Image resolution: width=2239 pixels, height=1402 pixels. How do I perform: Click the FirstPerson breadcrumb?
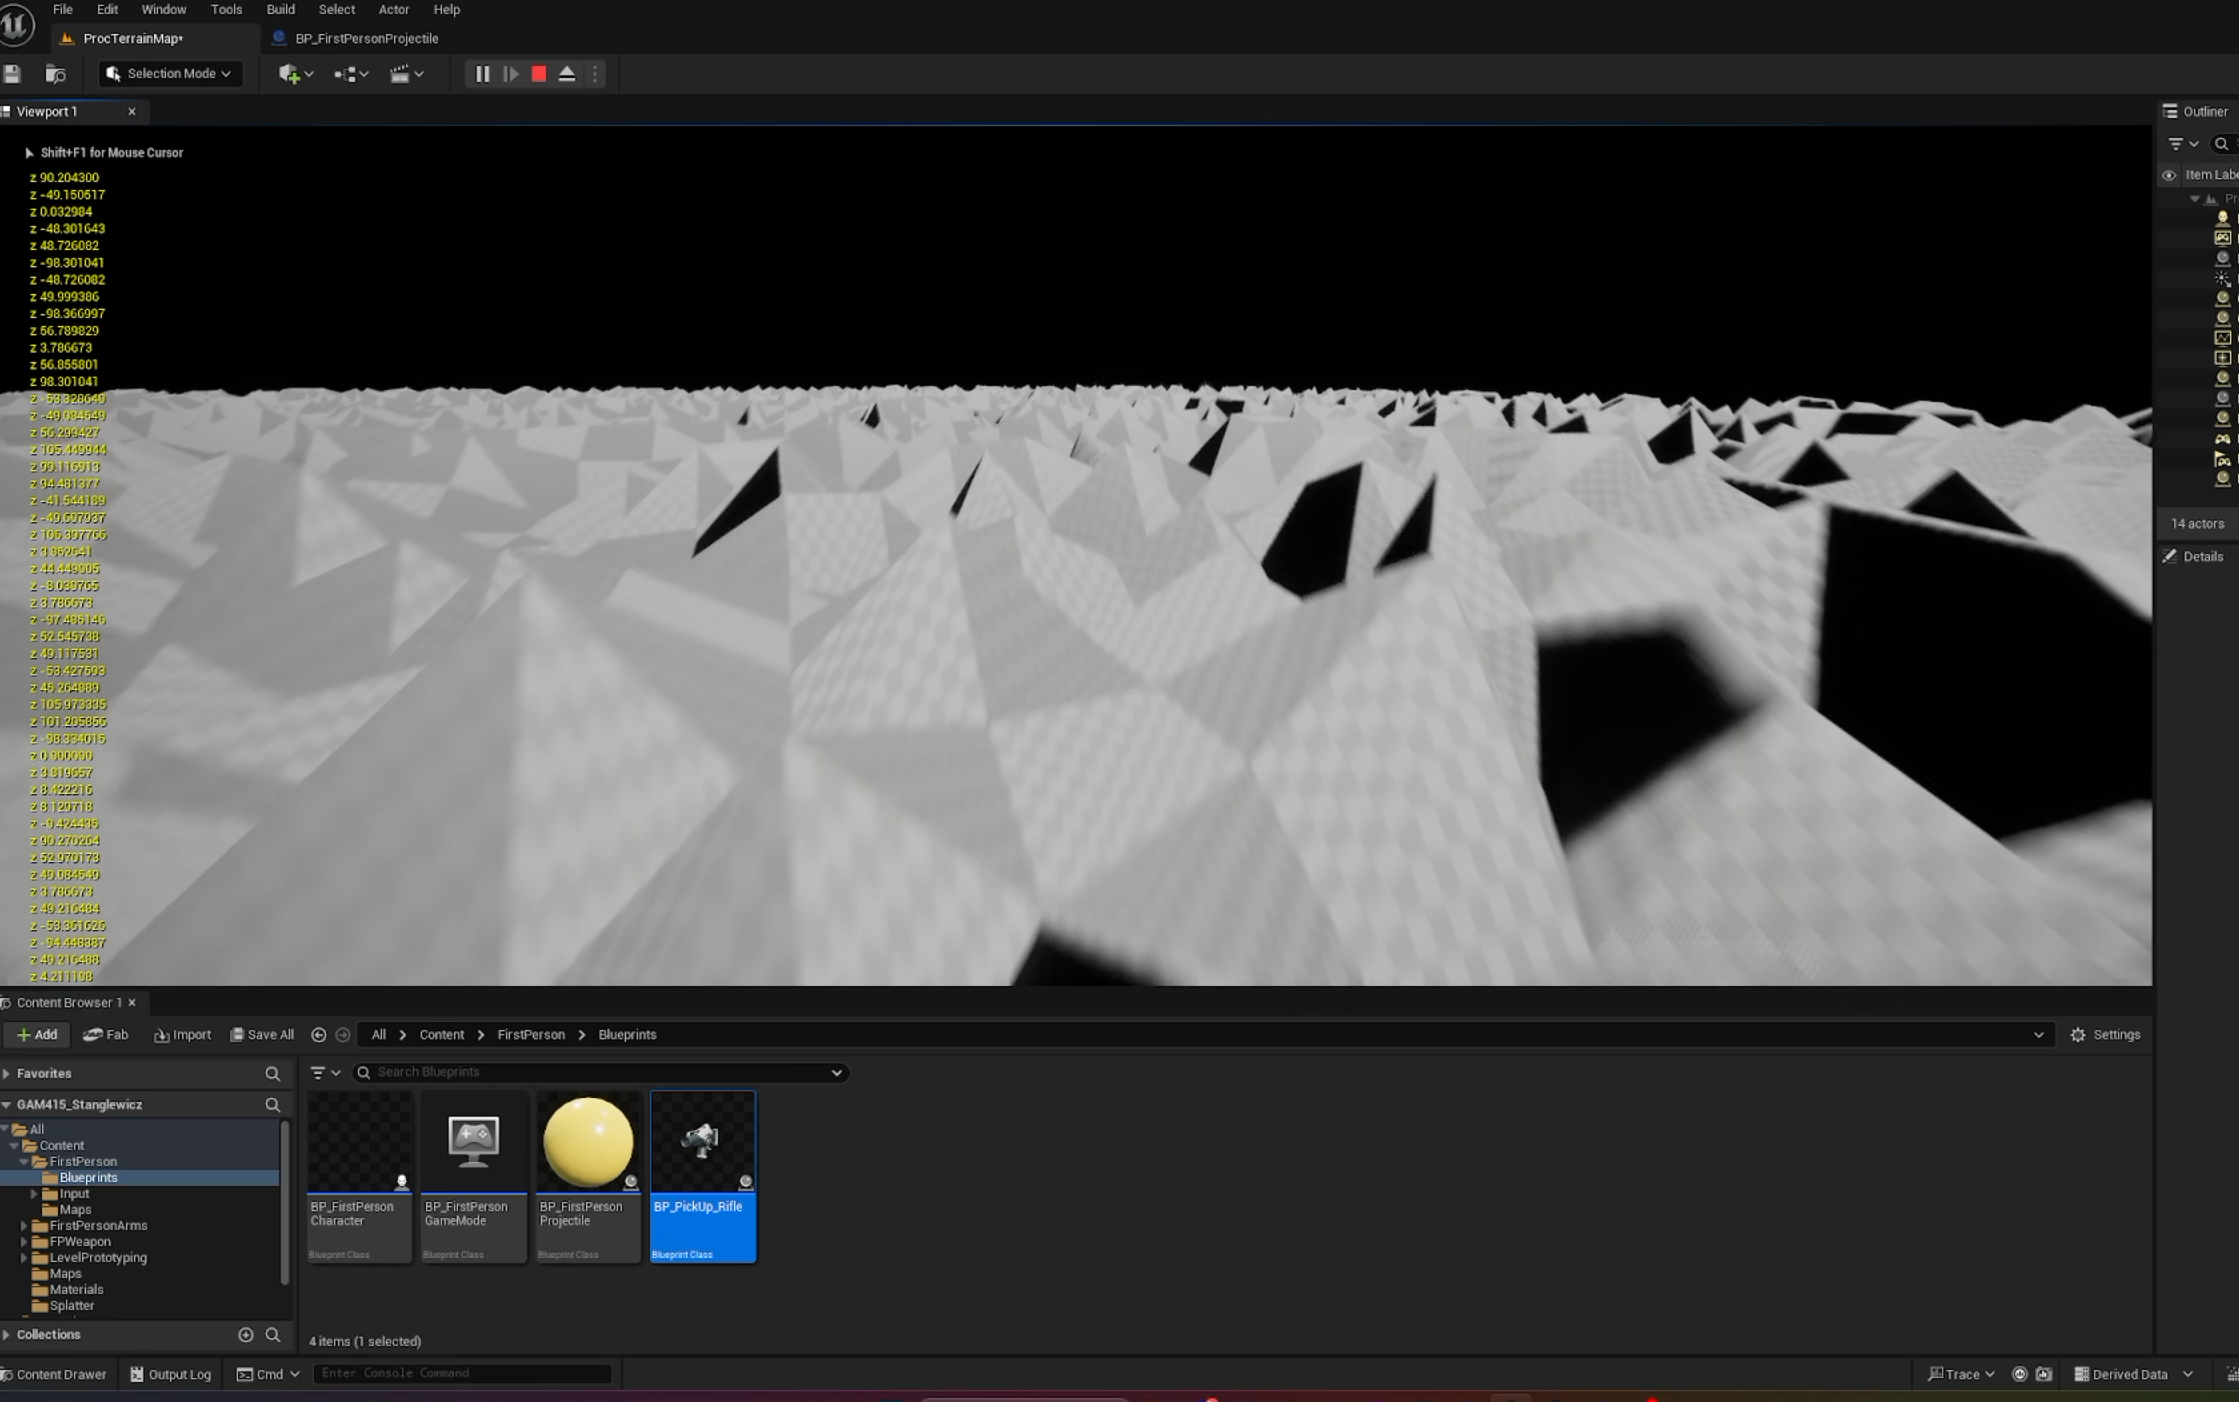coord(531,1035)
